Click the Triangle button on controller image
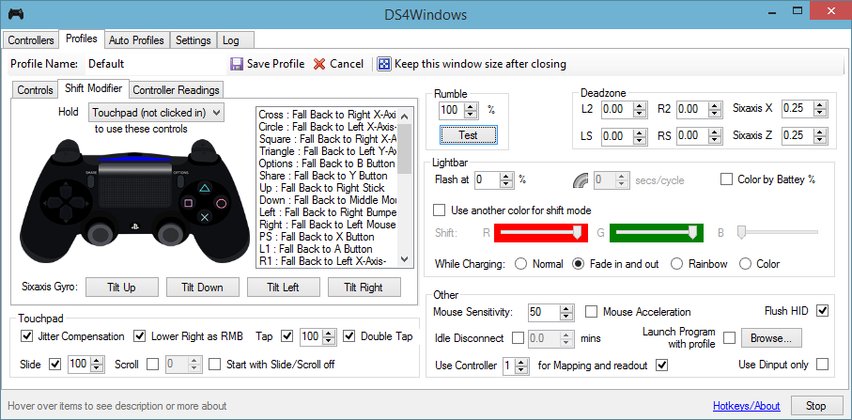Viewport: 852px width, 420px height. pos(204,189)
